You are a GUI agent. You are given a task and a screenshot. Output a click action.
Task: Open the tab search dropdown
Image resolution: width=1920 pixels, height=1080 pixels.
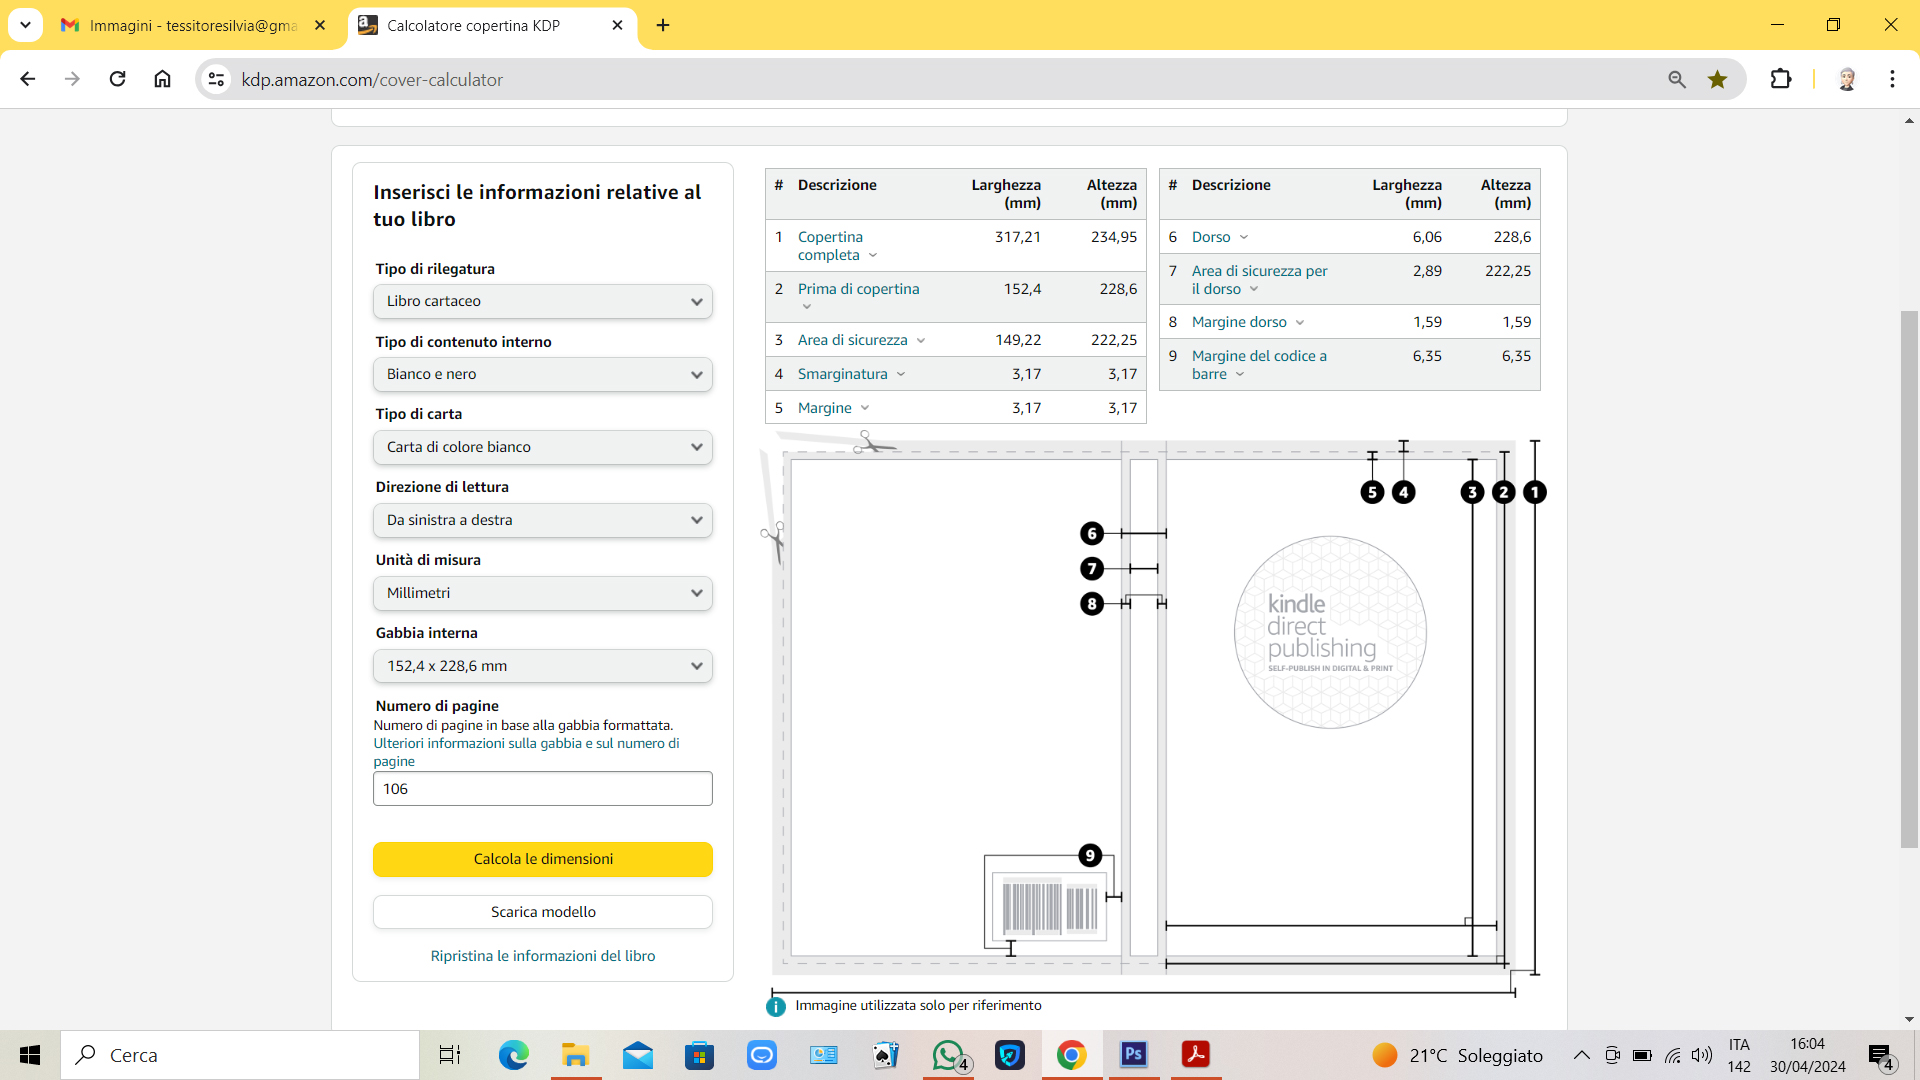coord(25,25)
